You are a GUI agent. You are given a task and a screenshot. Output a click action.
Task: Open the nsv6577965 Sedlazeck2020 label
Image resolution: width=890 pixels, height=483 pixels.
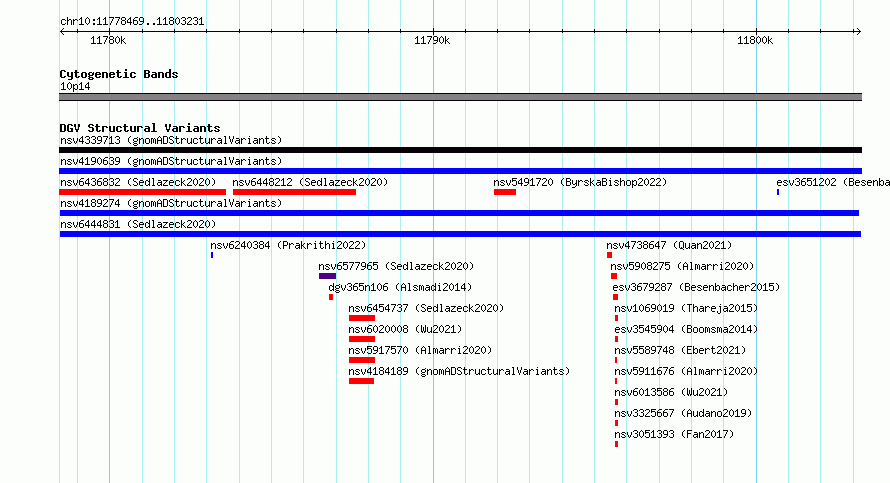tap(396, 266)
